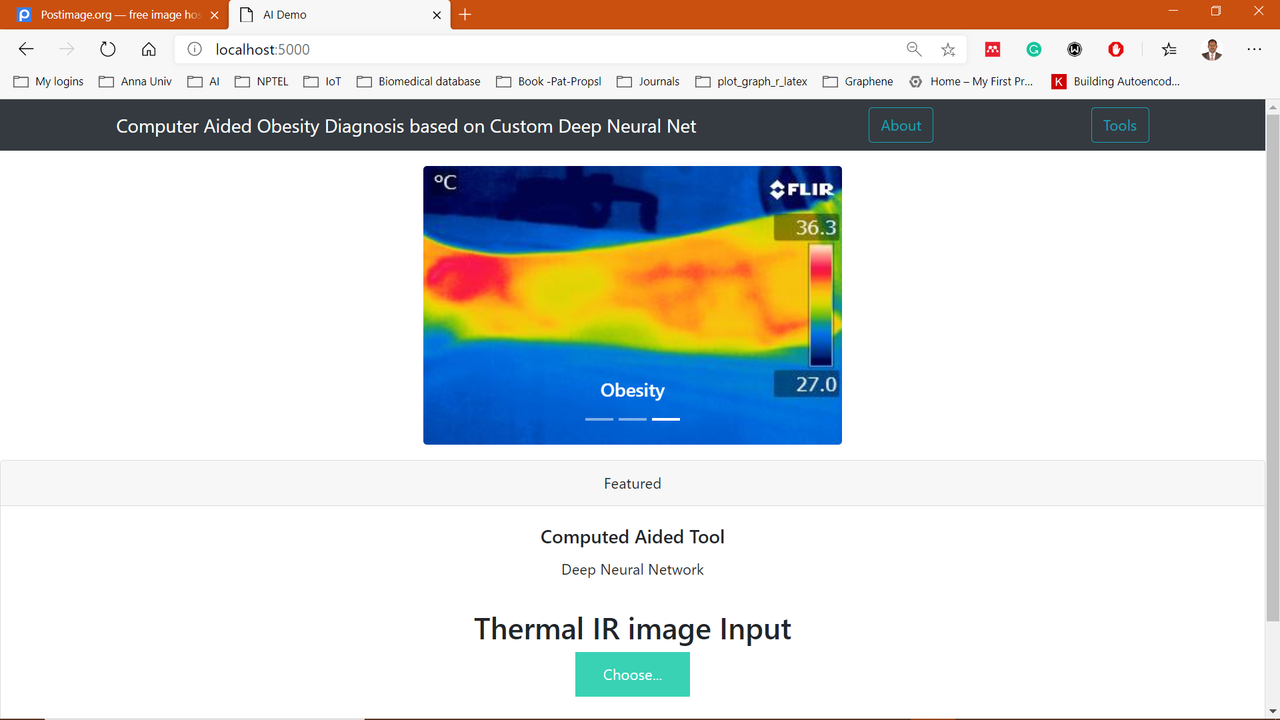Open the Anna Univ bookmark folder
1280x720 pixels.
click(135, 82)
